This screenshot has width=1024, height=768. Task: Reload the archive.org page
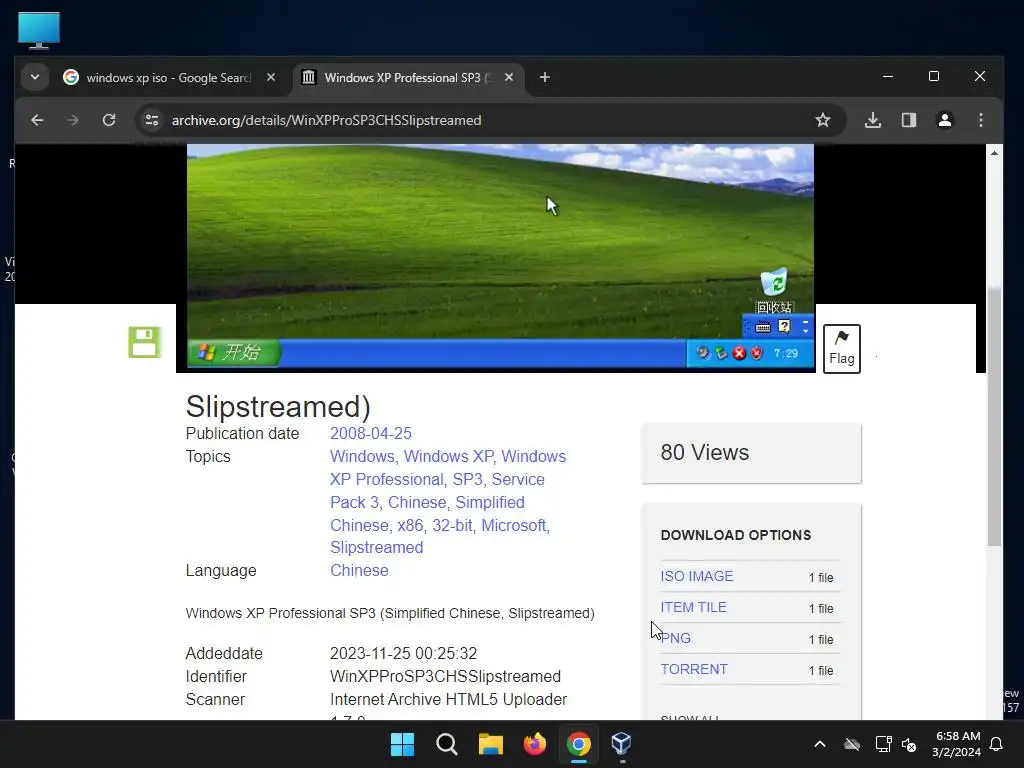[x=109, y=120]
